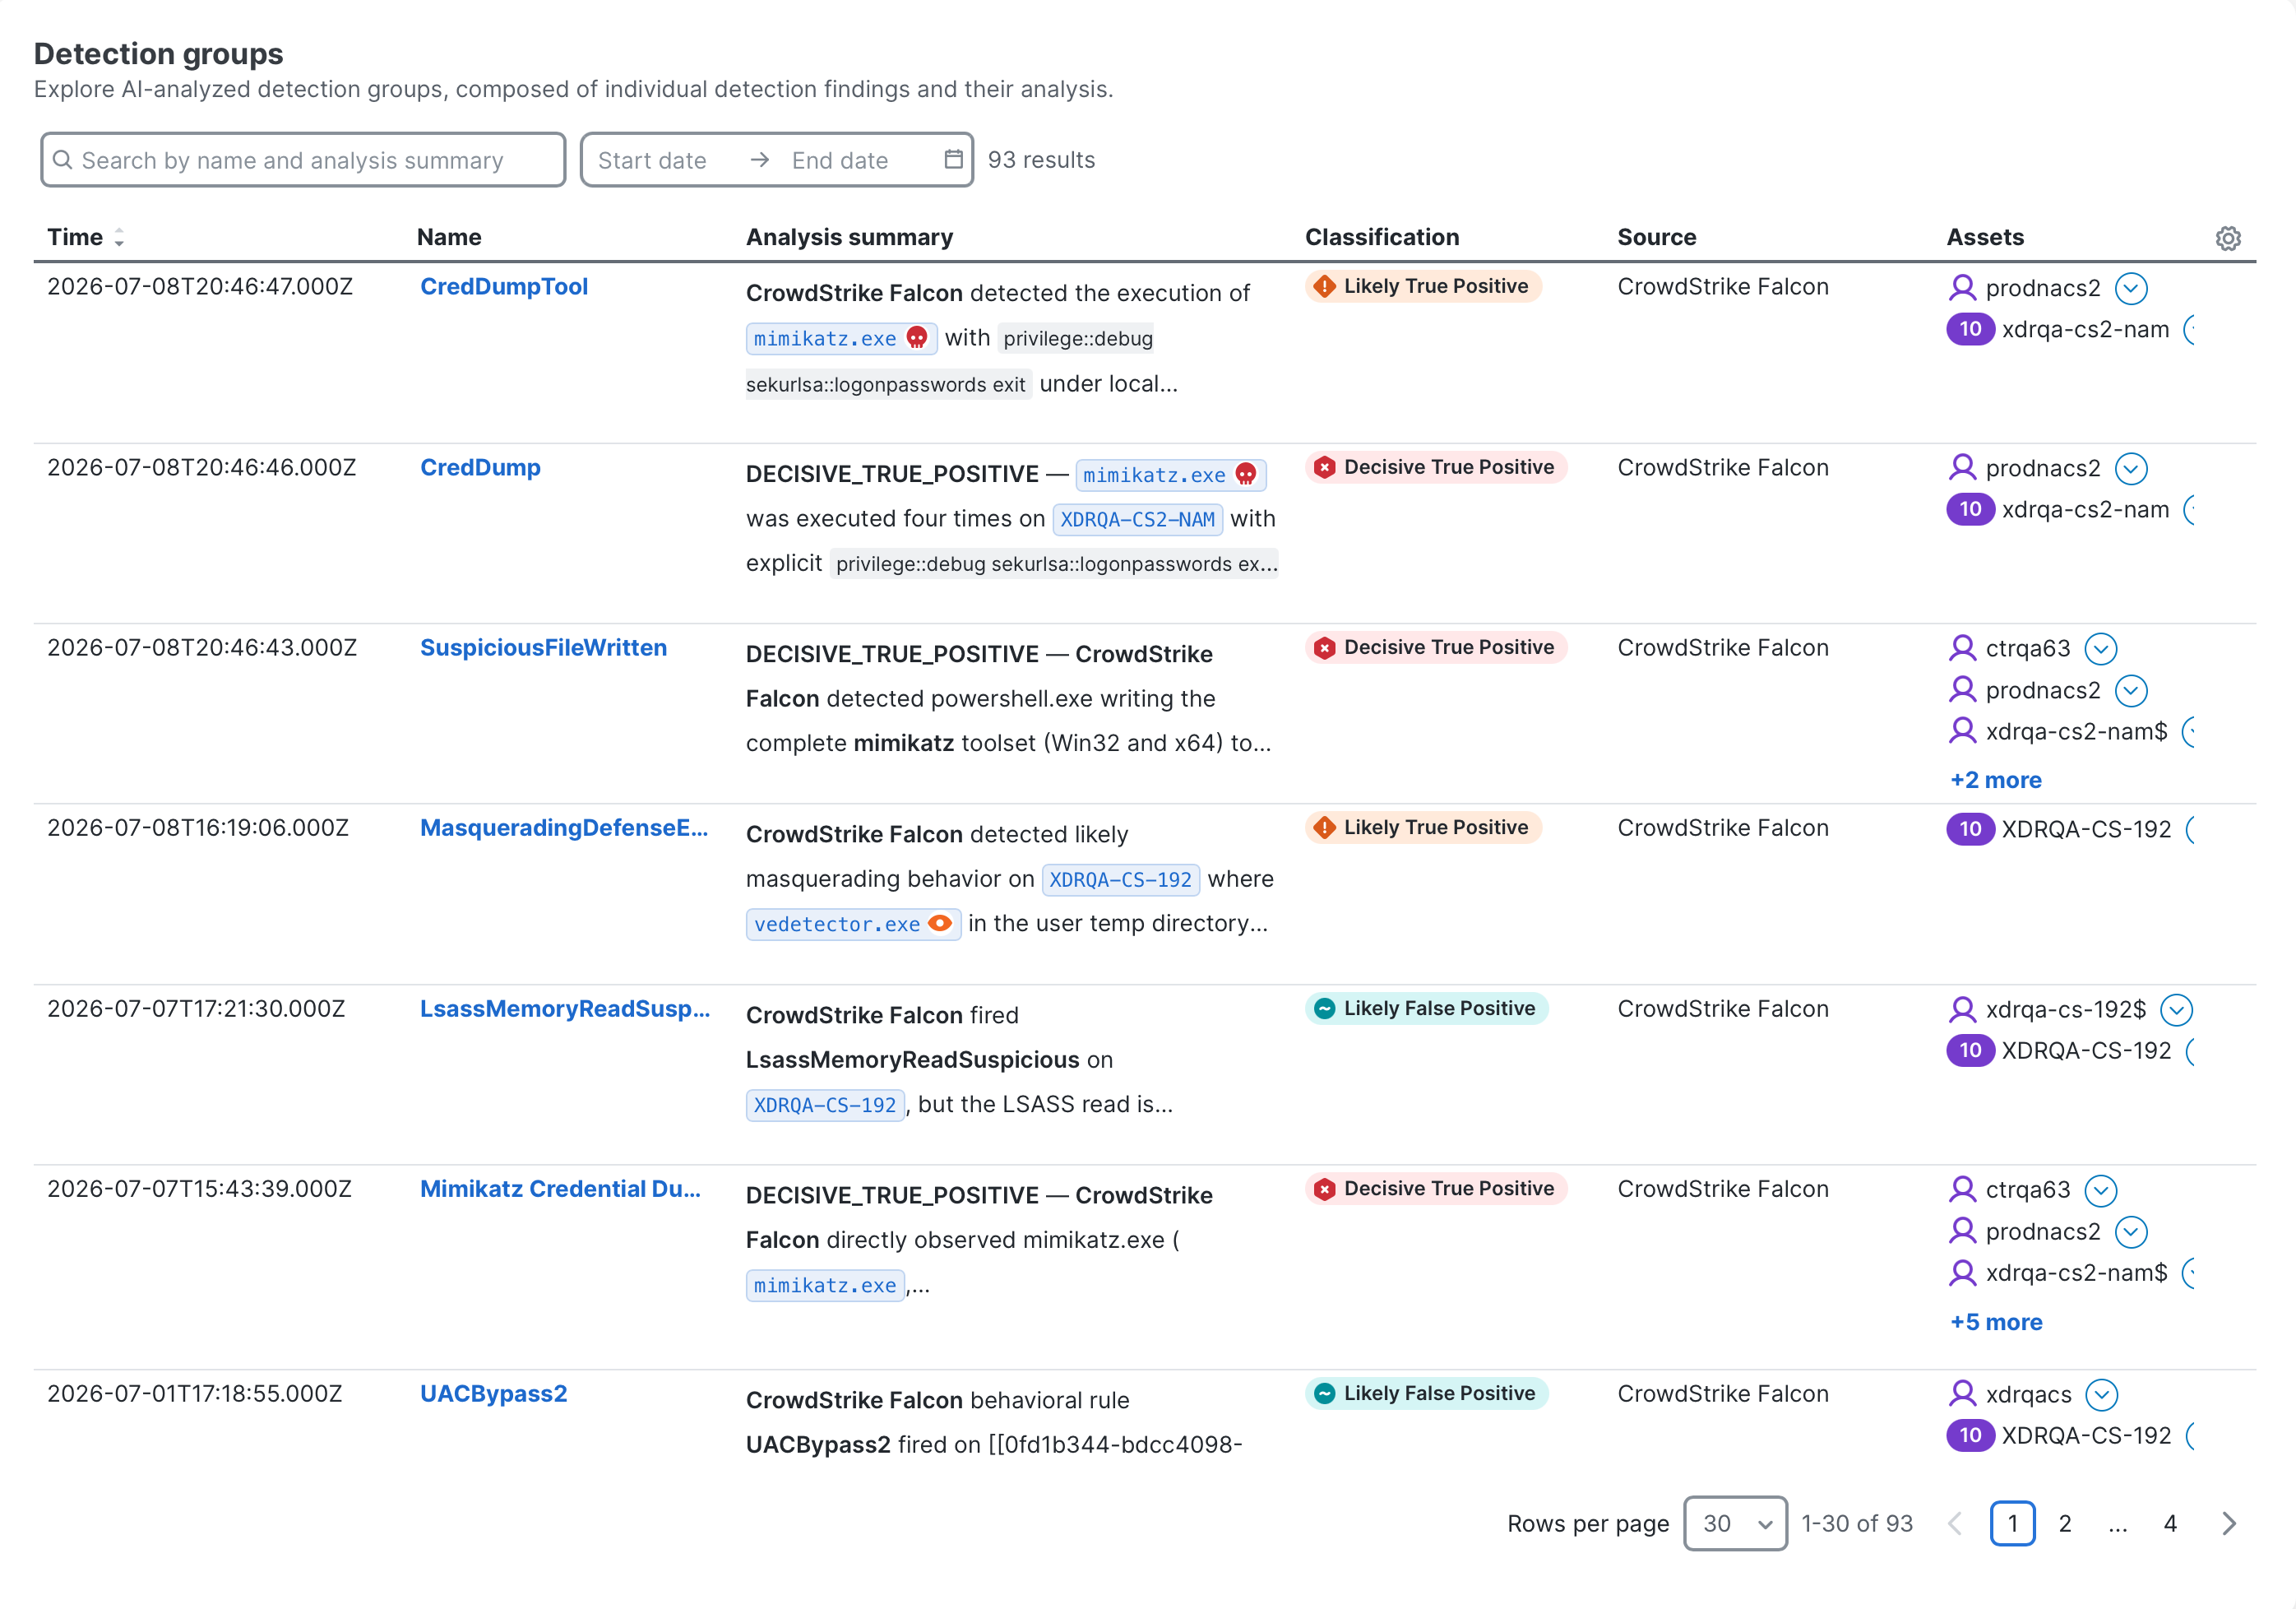The height and width of the screenshot is (1609, 2296).
Task: Go to next page with right arrow
Action: pyautogui.click(x=2229, y=1523)
